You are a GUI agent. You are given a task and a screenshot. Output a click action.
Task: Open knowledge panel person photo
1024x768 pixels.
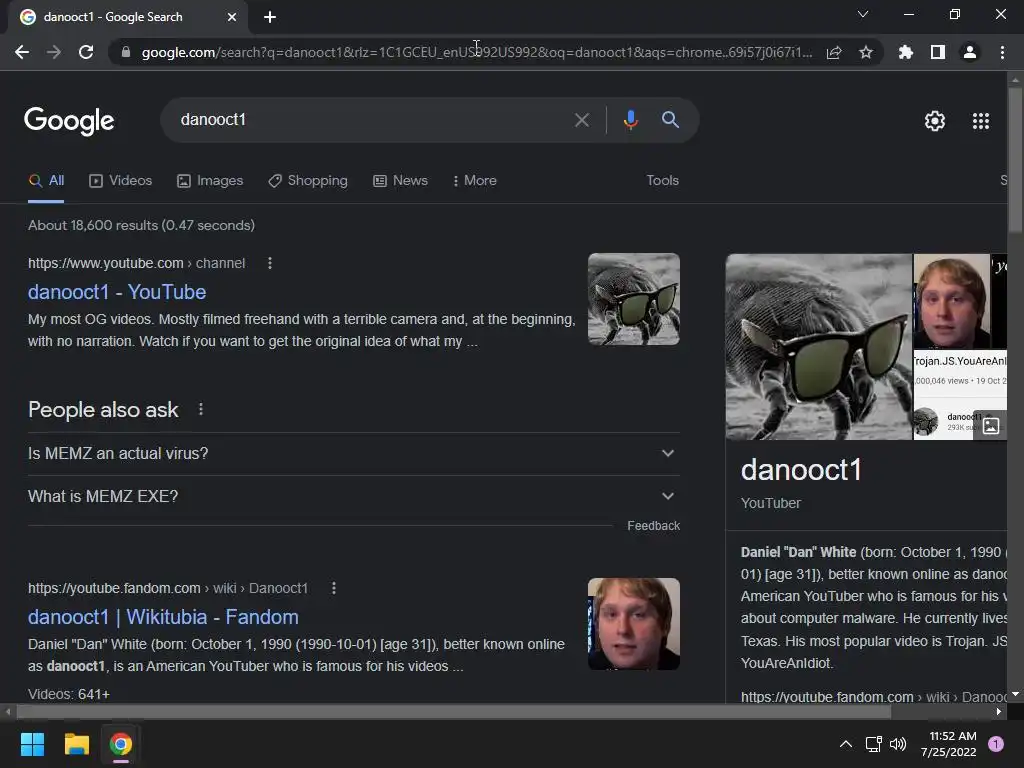(x=952, y=301)
